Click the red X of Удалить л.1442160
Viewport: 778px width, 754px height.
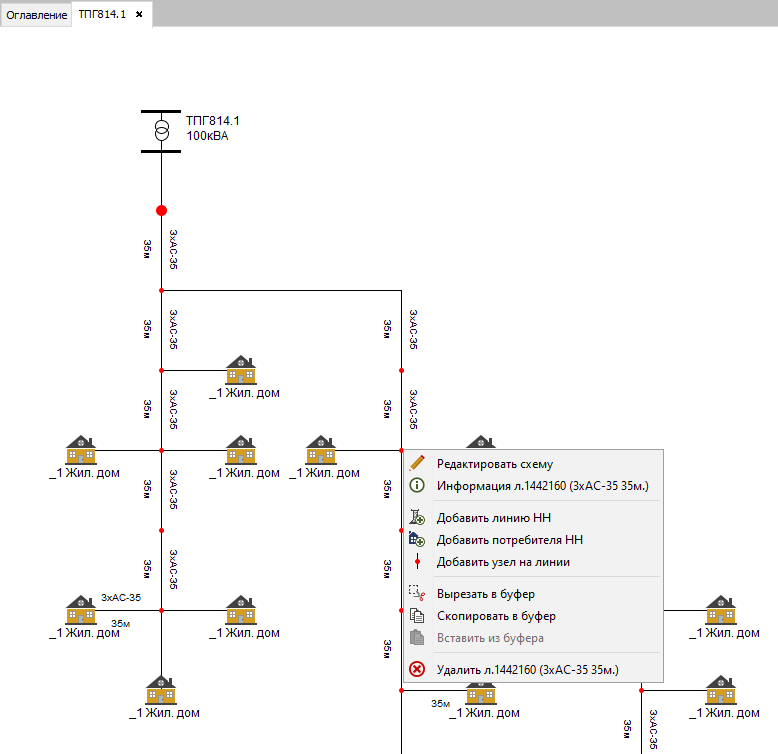point(417,669)
